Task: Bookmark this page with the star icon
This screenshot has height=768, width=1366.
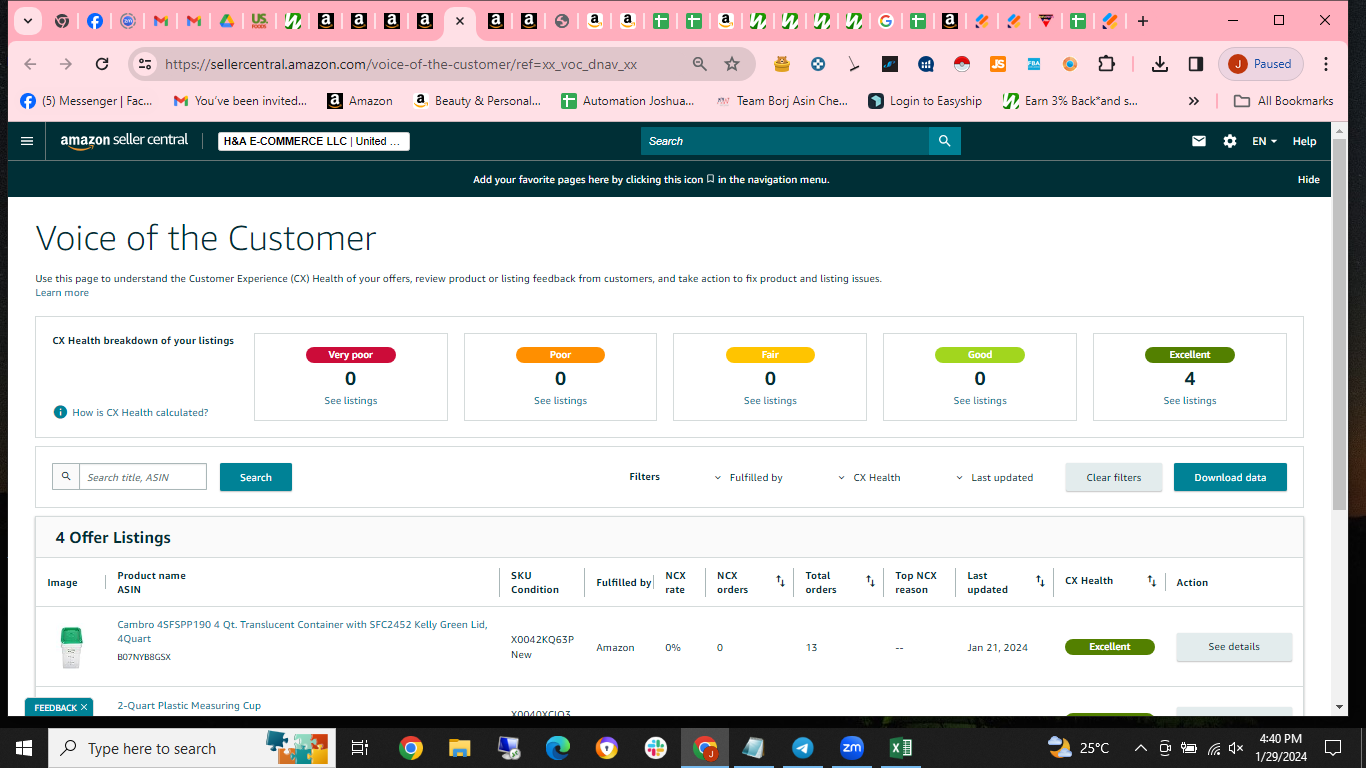Action: tap(732, 64)
